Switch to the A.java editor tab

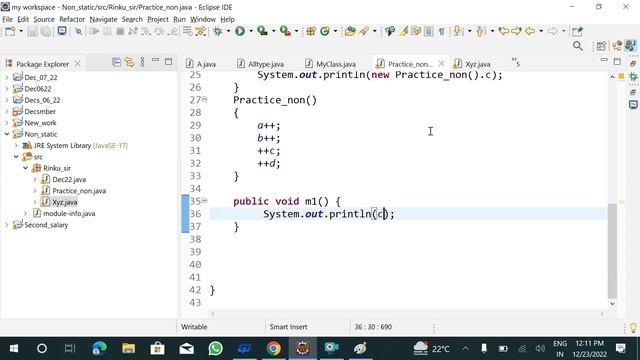tap(200, 64)
